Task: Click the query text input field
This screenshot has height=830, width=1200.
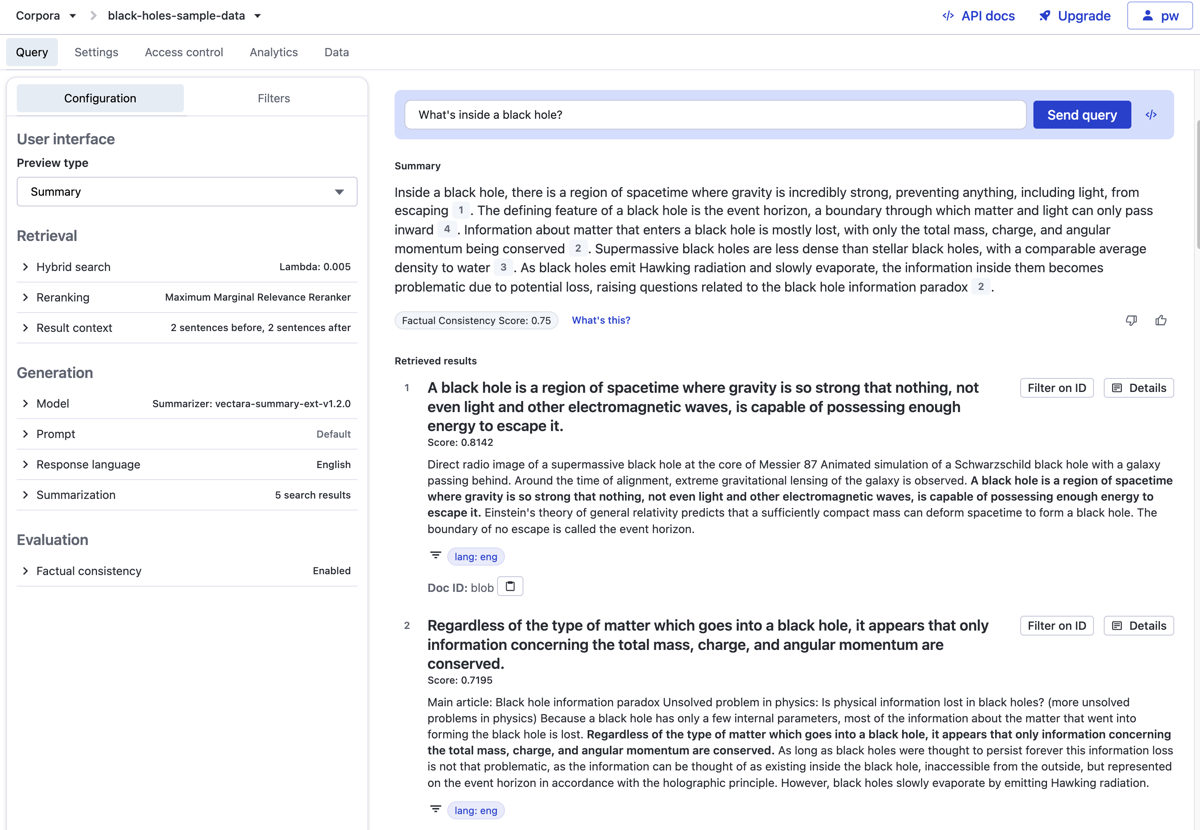Action: (715, 115)
